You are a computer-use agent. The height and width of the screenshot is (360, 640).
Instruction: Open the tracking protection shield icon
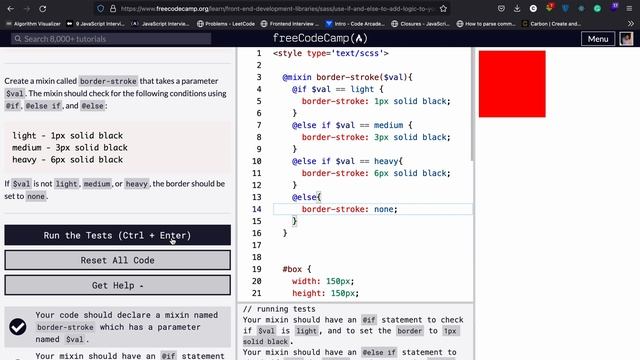100,9
